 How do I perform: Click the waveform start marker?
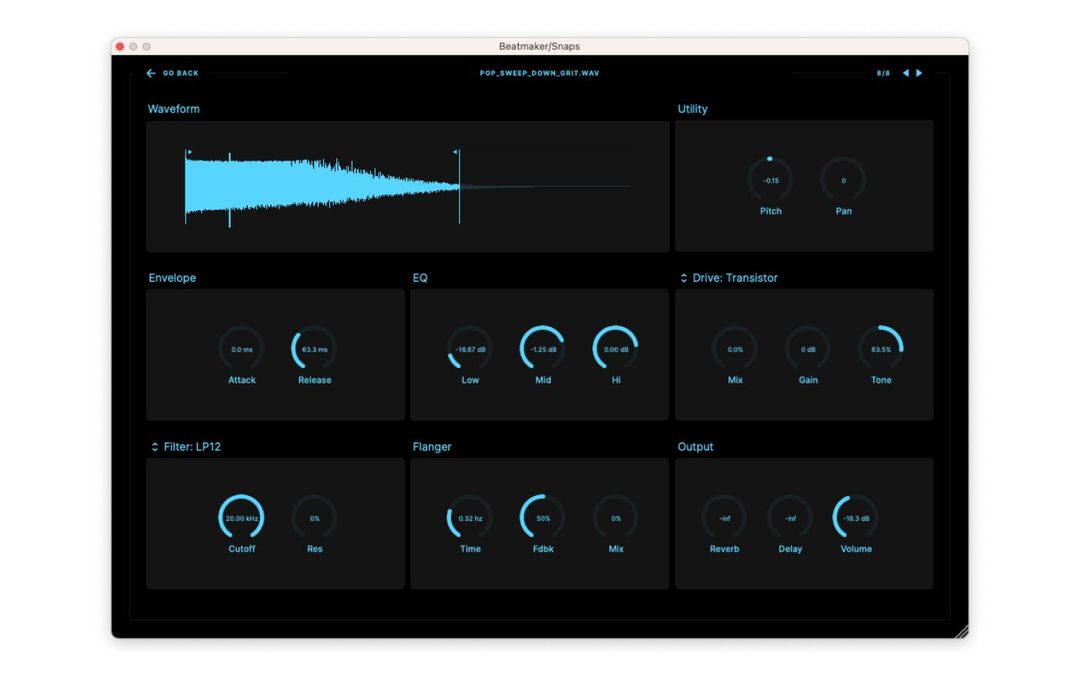pos(188,152)
